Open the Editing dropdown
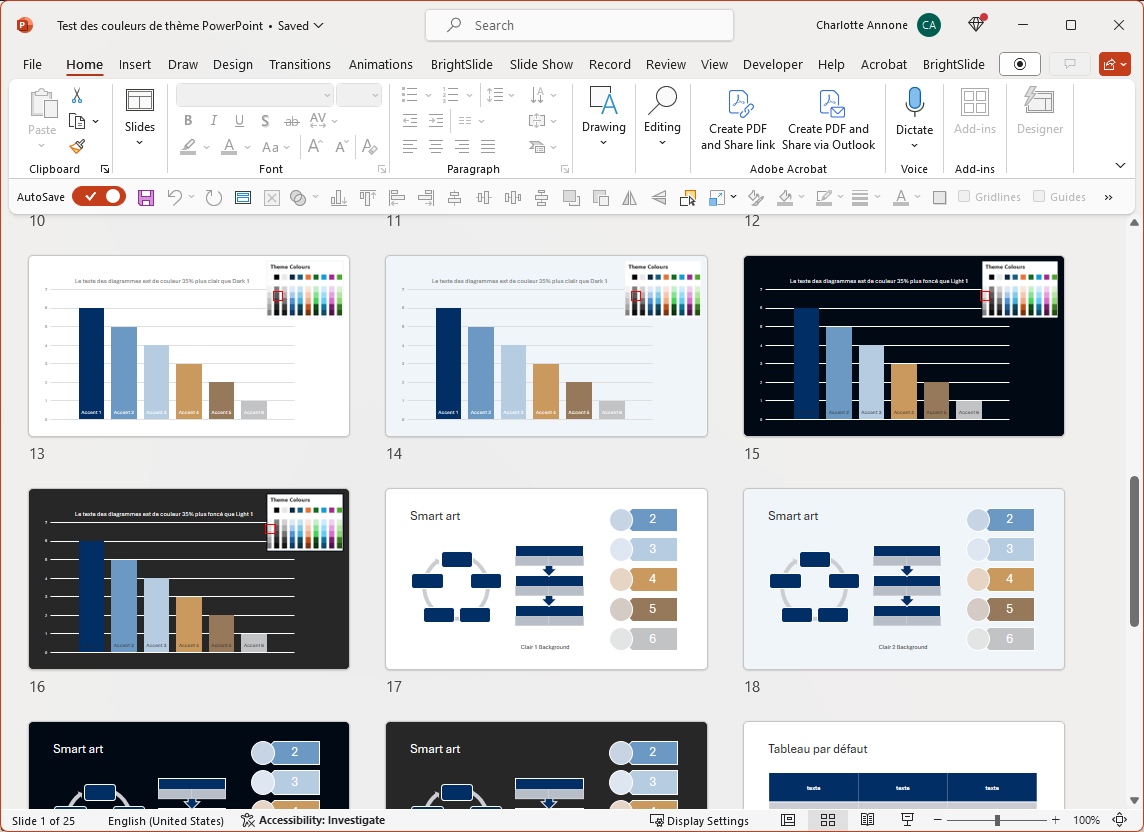Viewport: 1144px width, 832px height. point(662,117)
